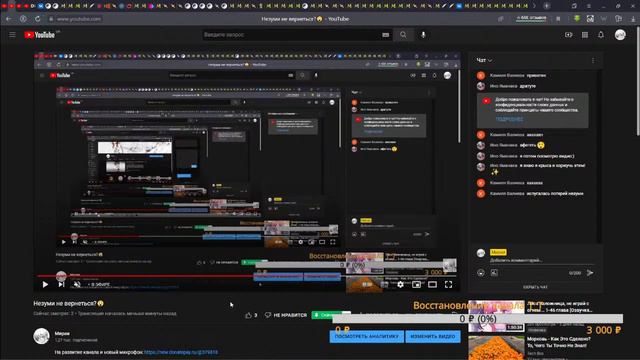Open the orange carrots video thumbnail

(x=496, y=348)
